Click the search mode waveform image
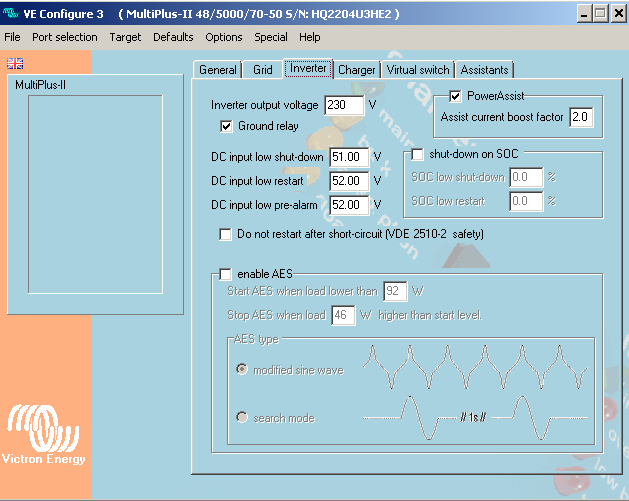The width and height of the screenshot is (629, 501). [x=475, y=418]
